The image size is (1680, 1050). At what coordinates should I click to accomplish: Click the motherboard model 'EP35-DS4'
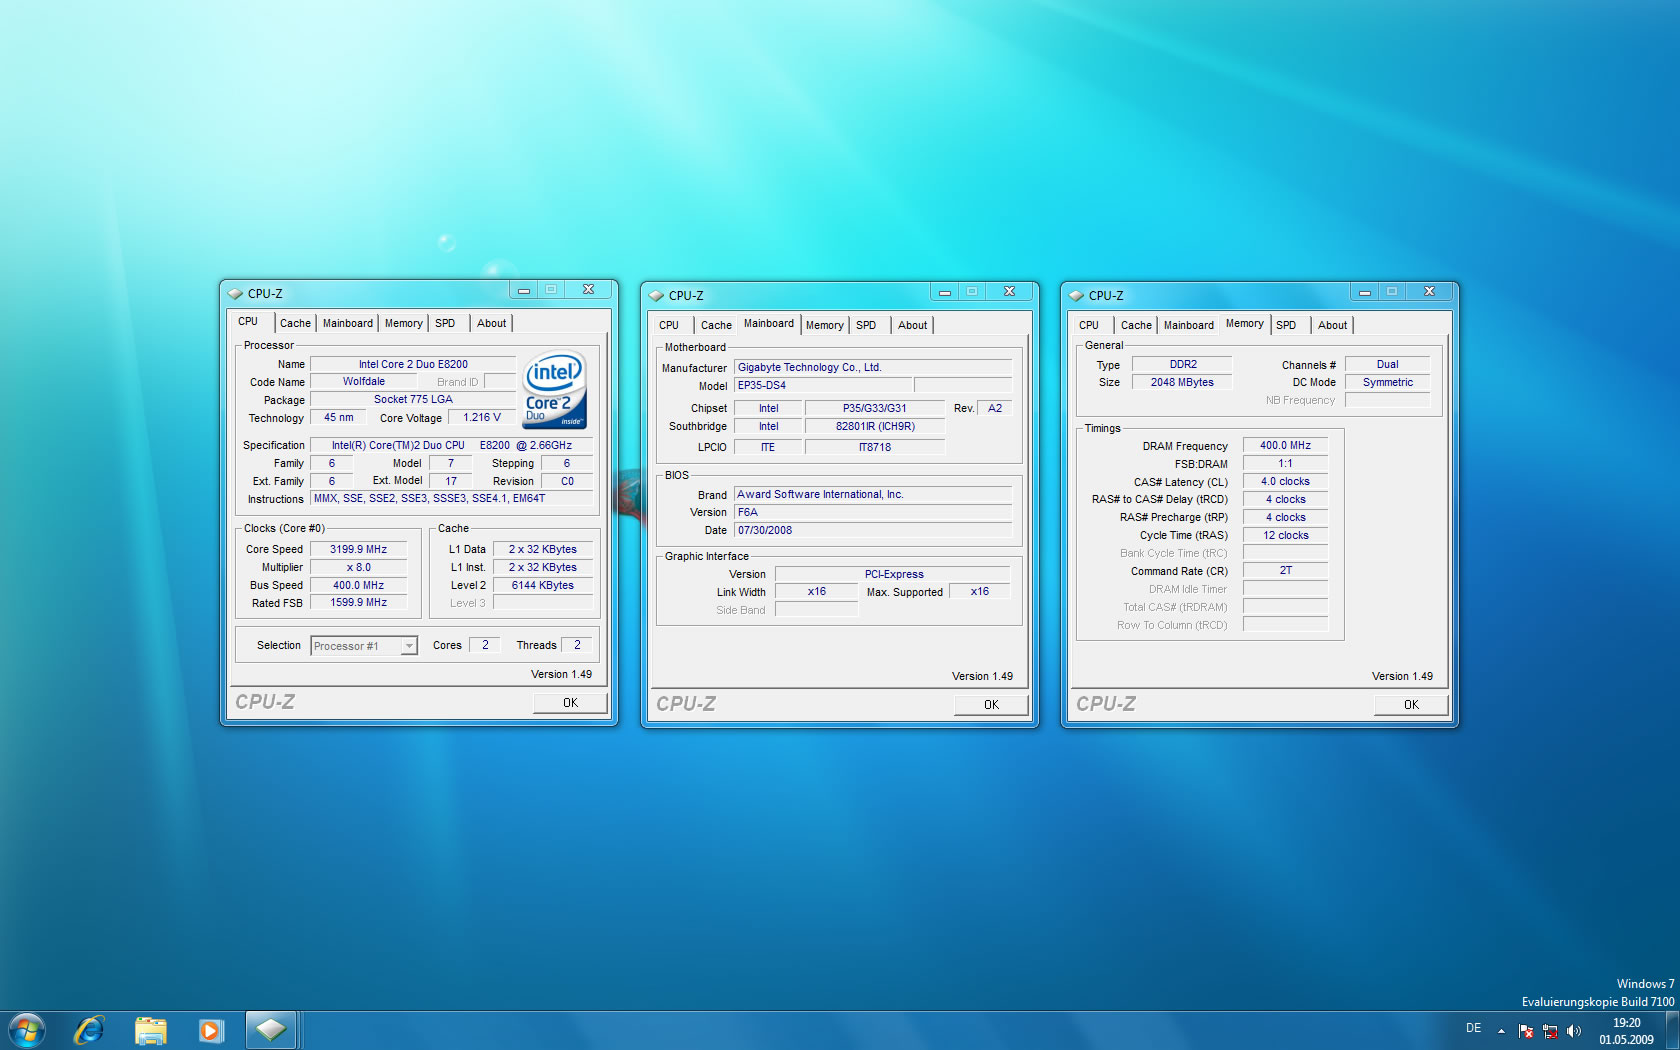(823, 385)
